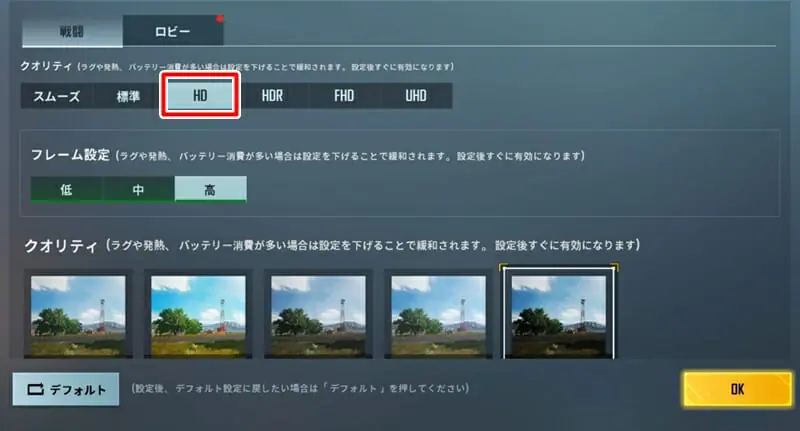Select the スムーズ quality option

[x=57, y=96]
